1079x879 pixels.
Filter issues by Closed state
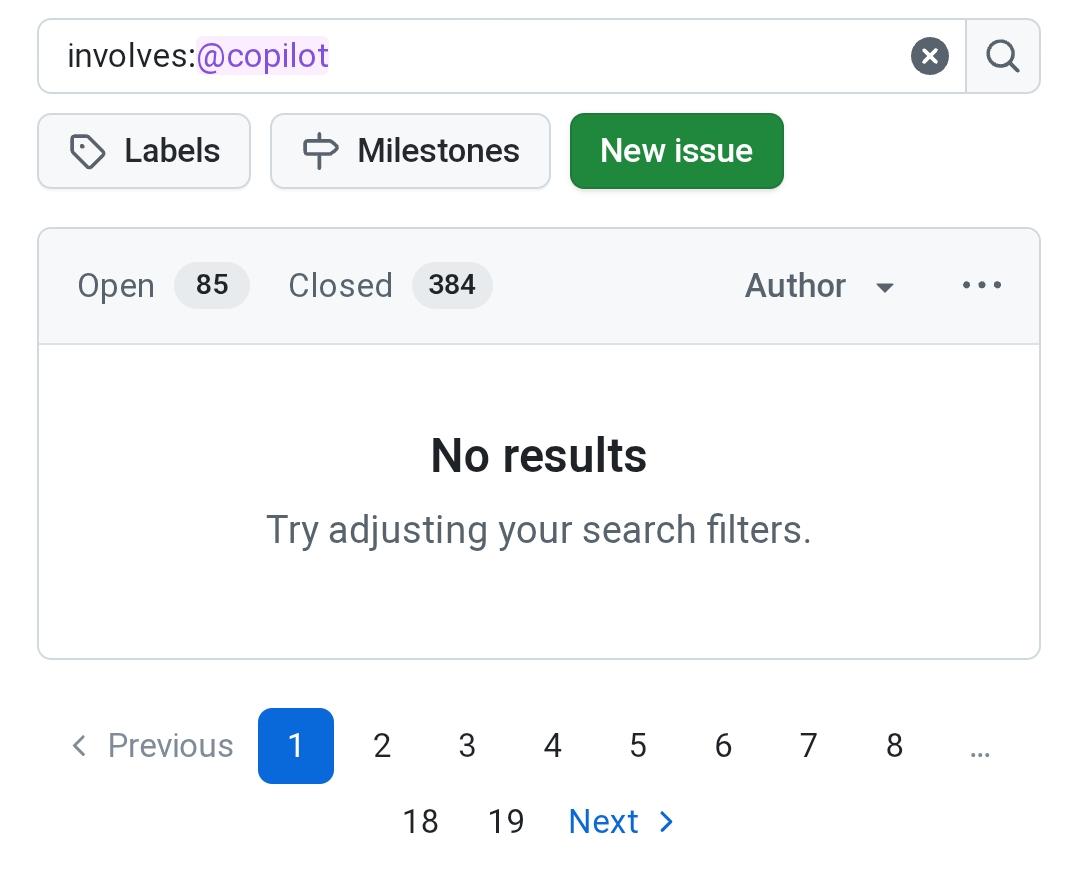coord(340,285)
